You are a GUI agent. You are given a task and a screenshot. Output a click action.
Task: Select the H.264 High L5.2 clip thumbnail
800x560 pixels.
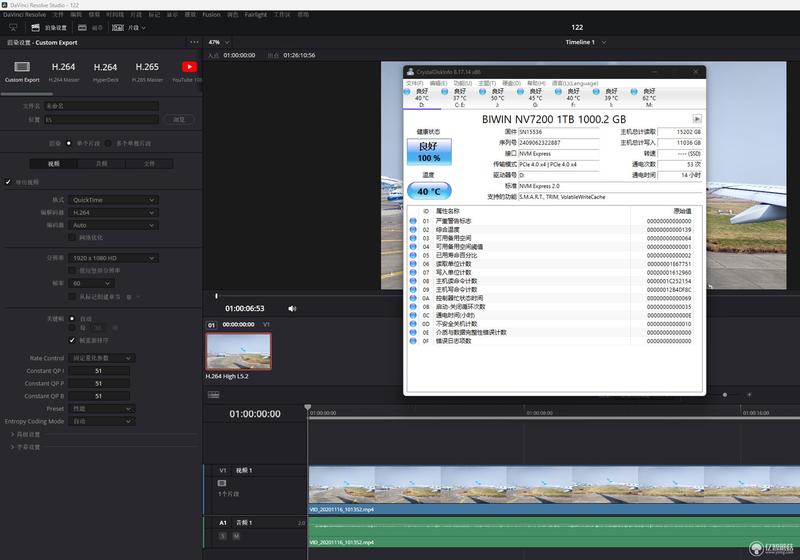(x=238, y=351)
